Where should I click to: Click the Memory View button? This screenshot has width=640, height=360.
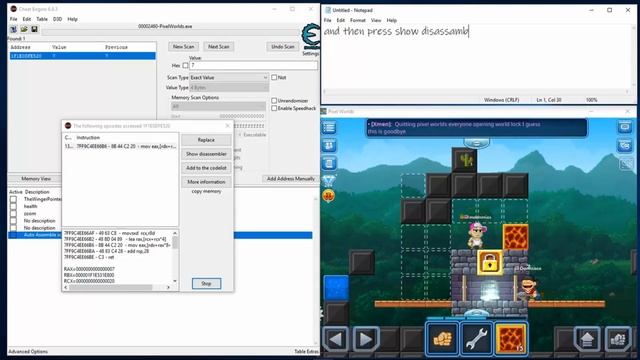(x=36, y=179)
